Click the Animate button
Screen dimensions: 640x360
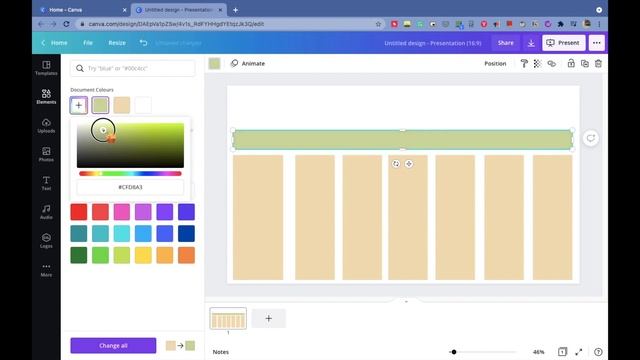[x=248, y=64]
